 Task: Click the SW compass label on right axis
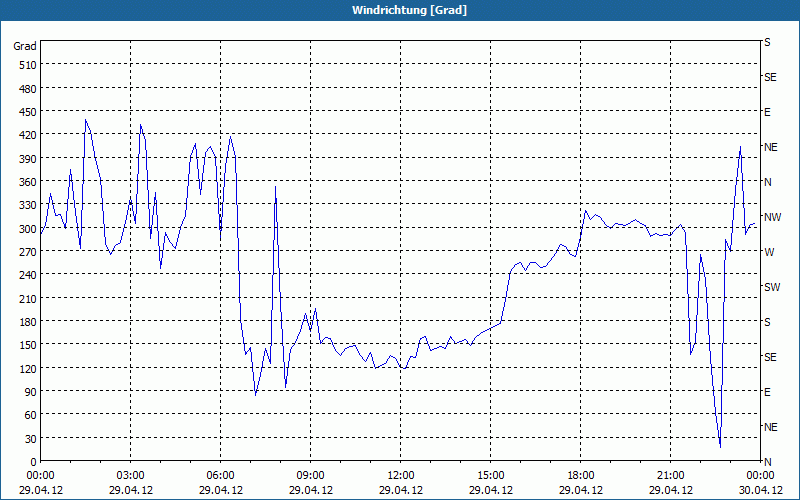pyautogui.click(x=772, y=287)
